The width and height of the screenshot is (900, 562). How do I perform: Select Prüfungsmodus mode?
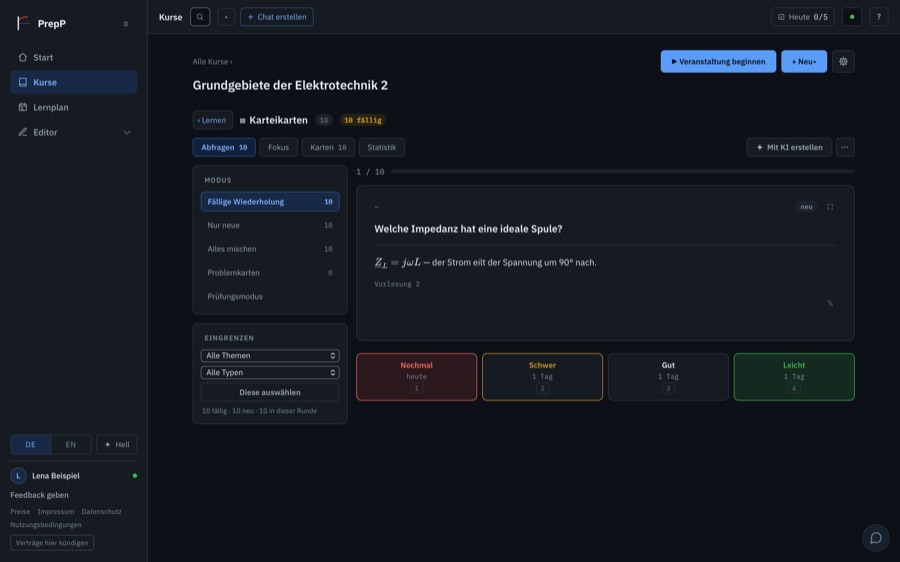[x=270, y=296]
